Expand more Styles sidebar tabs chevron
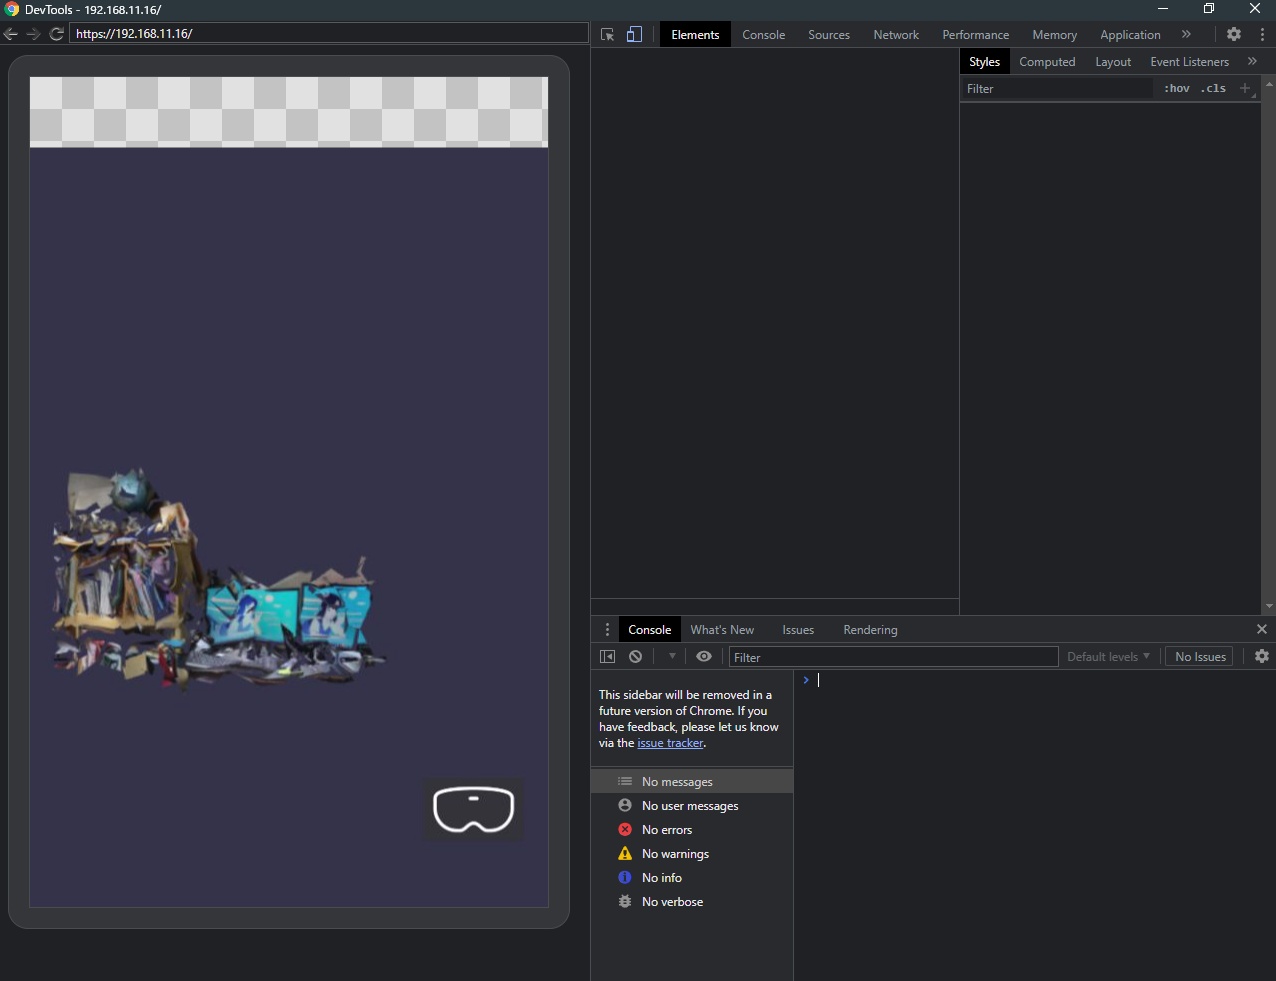This screenshot has height=981, width=1276. (1252, 61)
